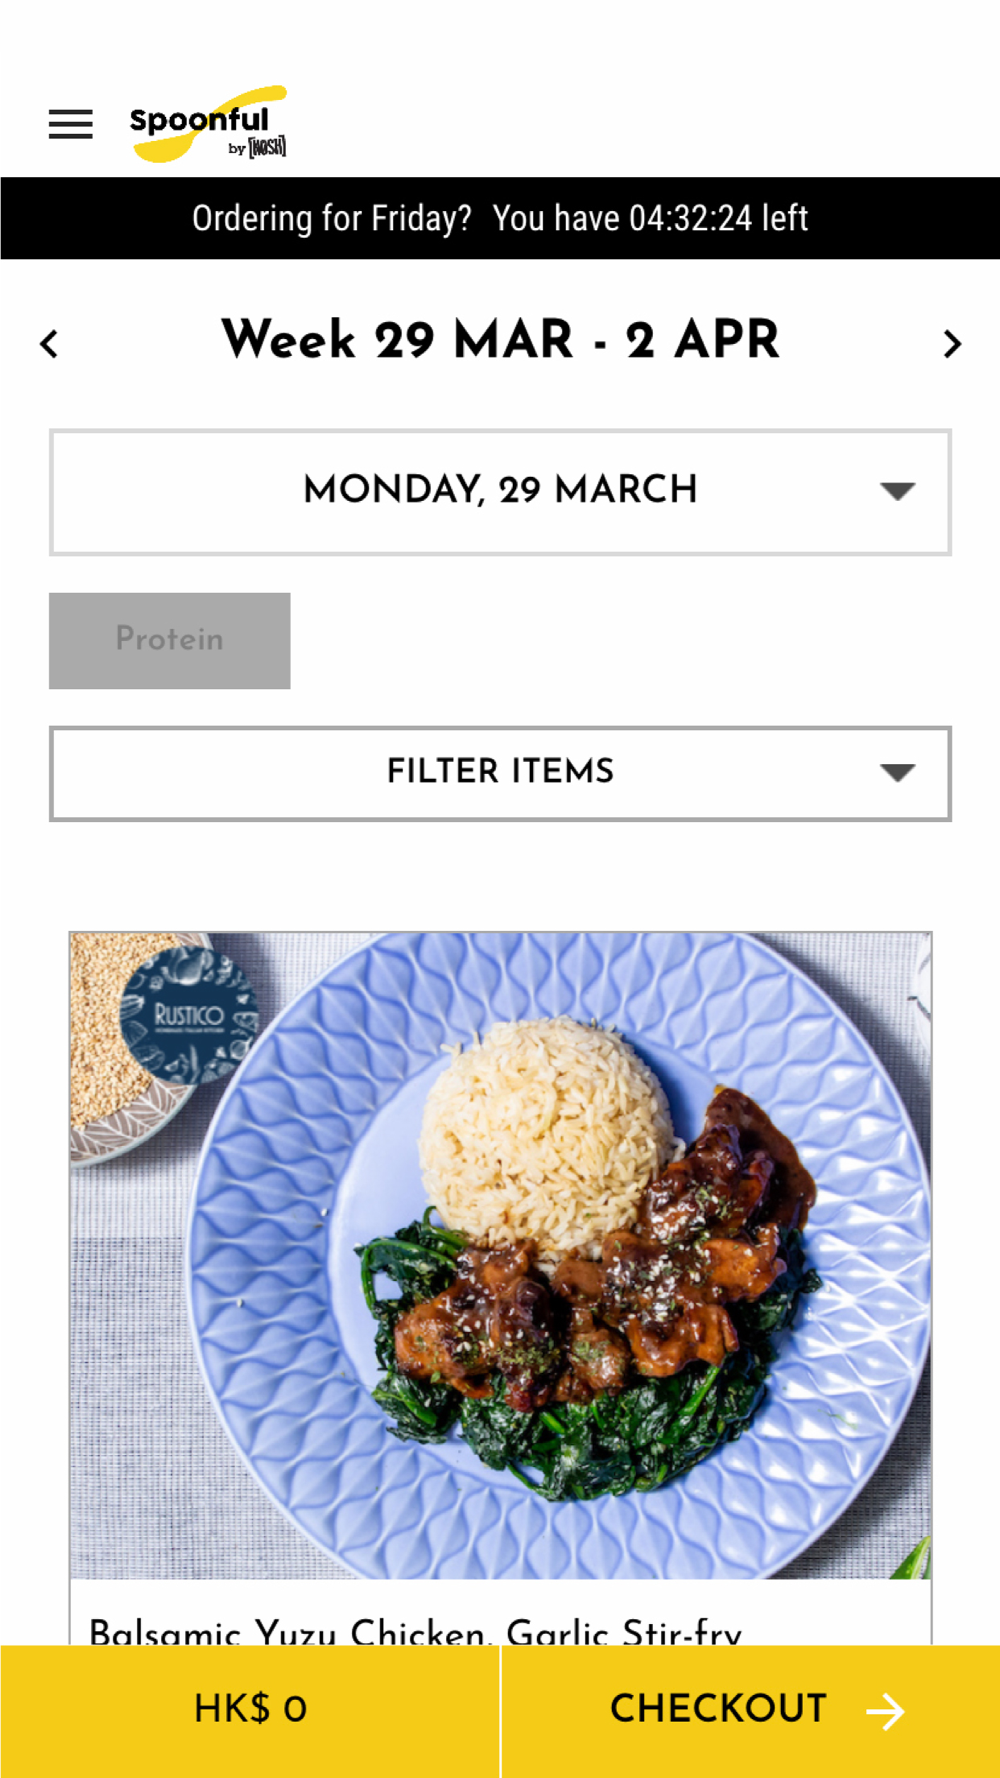The image size is (1000, 1778).
Task: Open the hamburger navigation menu
Action: point(71,125)
